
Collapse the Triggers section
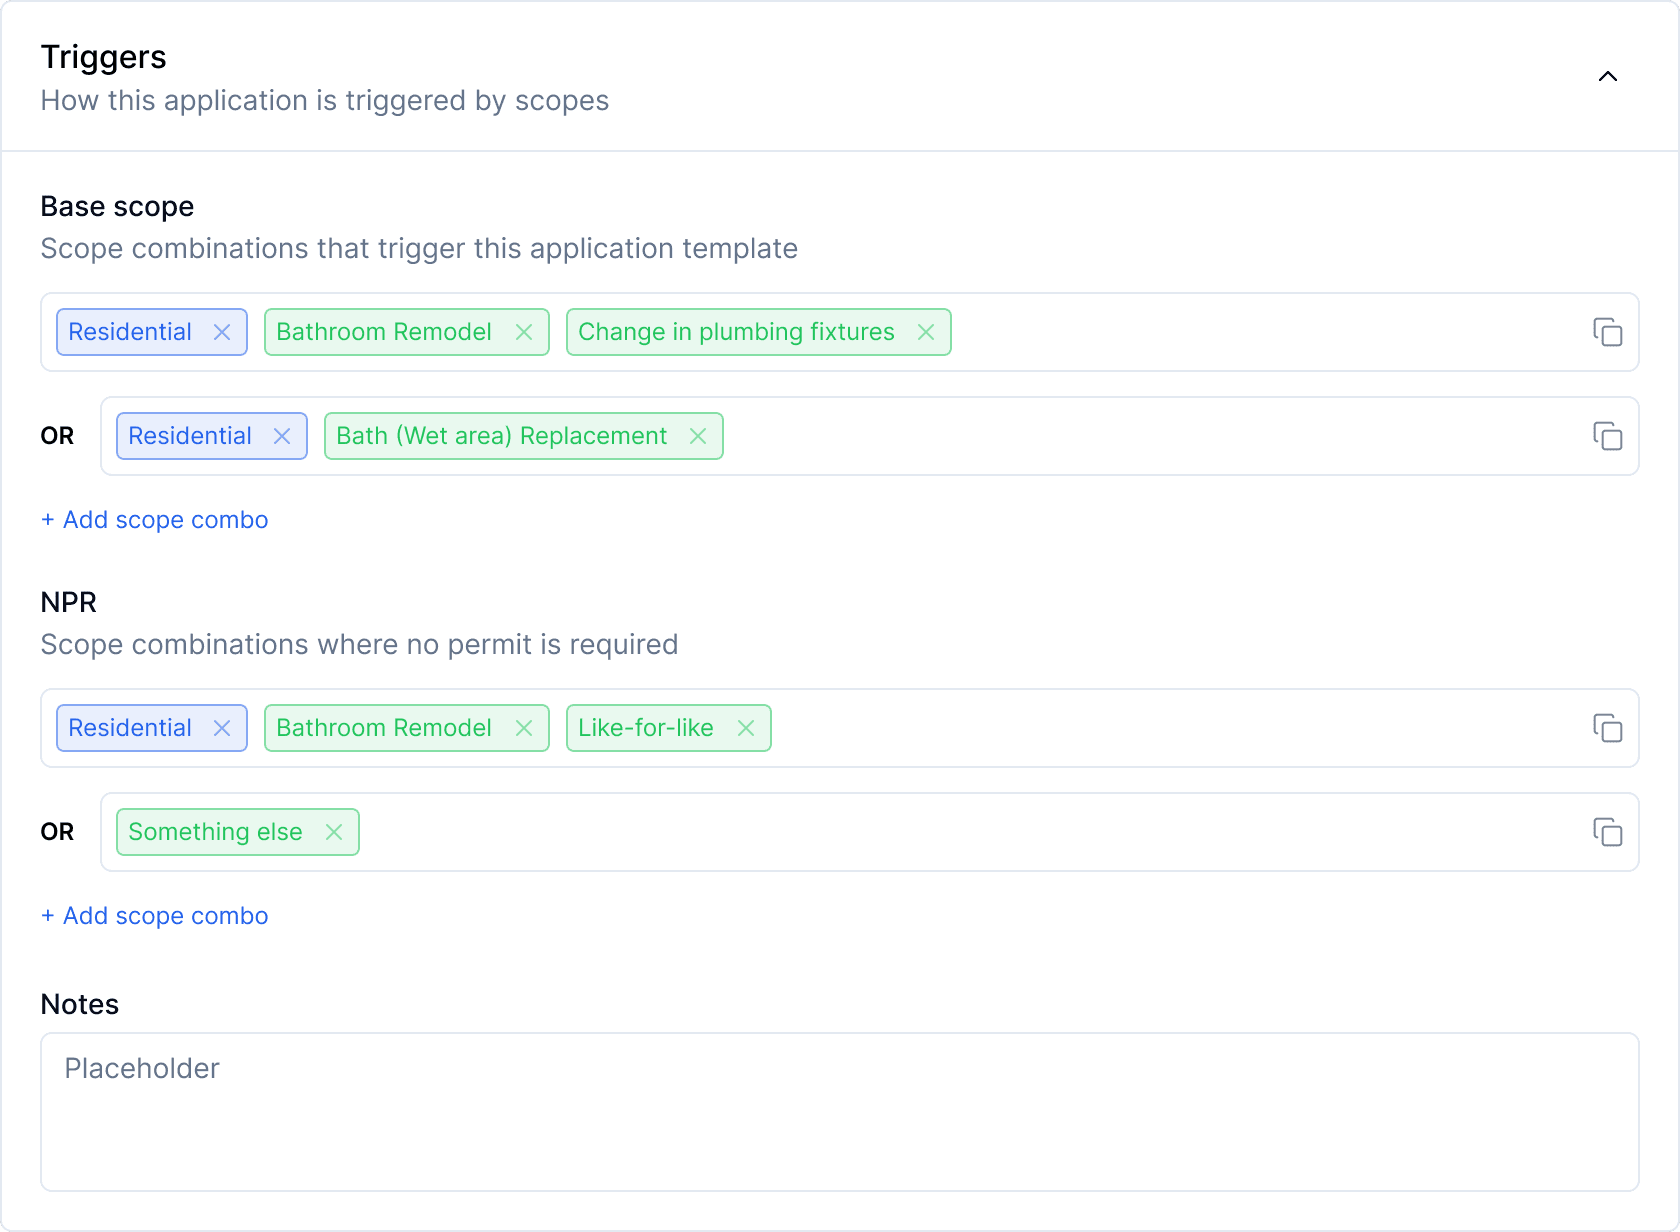1608,75
